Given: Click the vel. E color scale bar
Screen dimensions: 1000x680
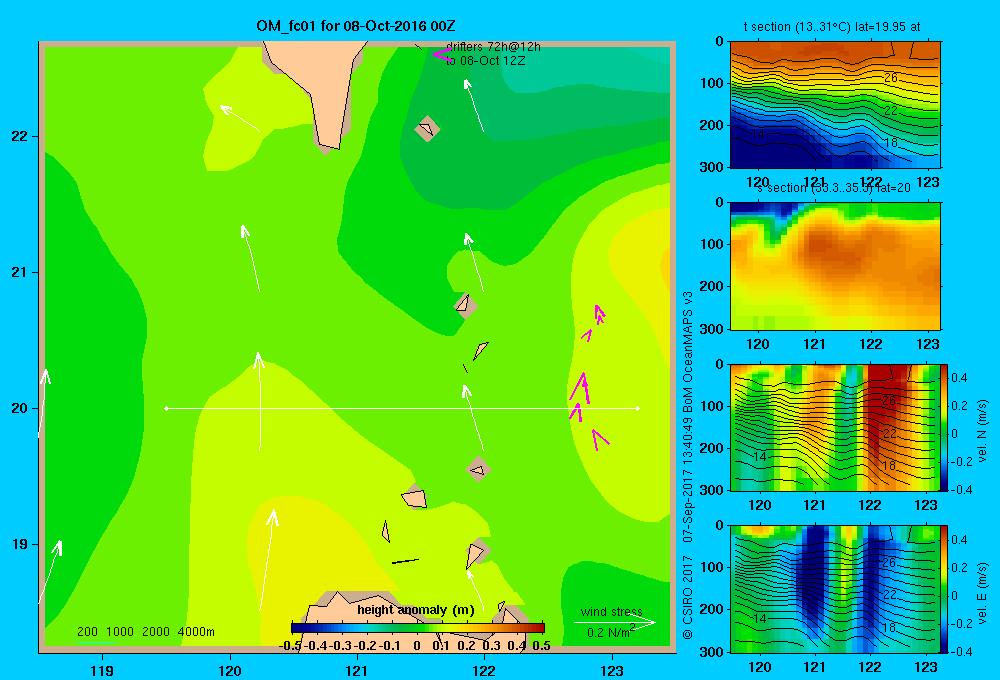Looking at the screenshot, I should (945, 589).
